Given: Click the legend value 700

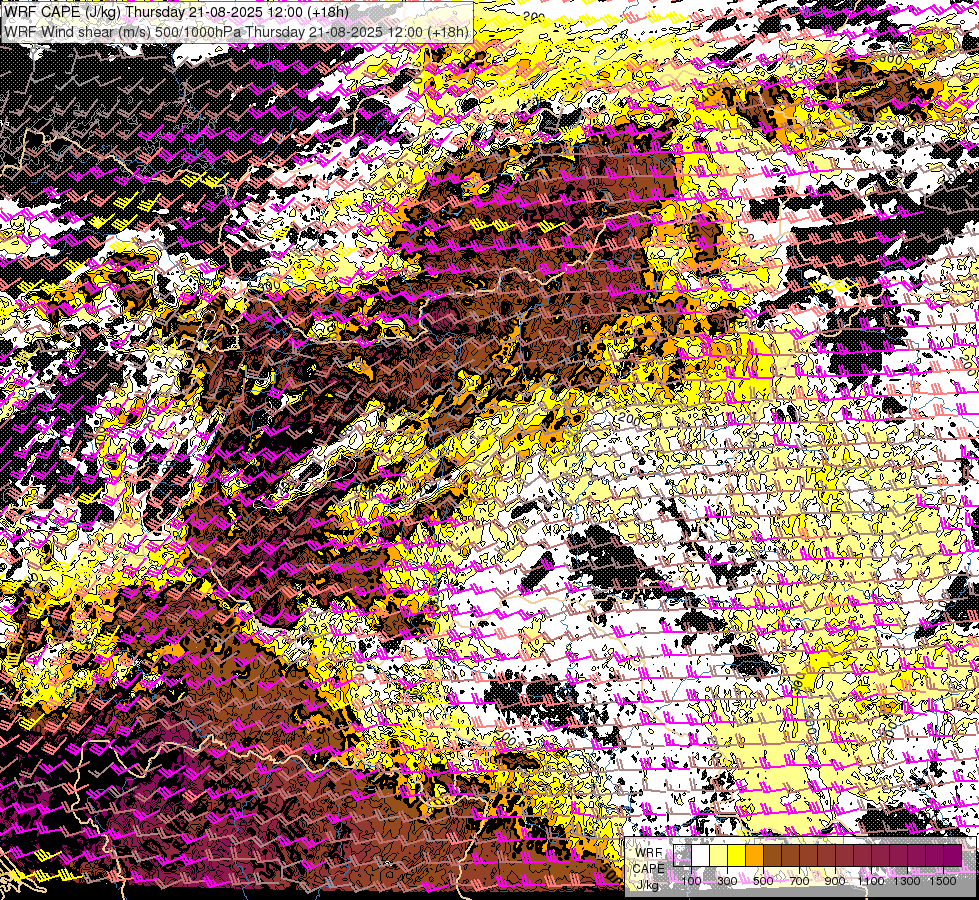Looking at the screenshot, I should 799,881.
